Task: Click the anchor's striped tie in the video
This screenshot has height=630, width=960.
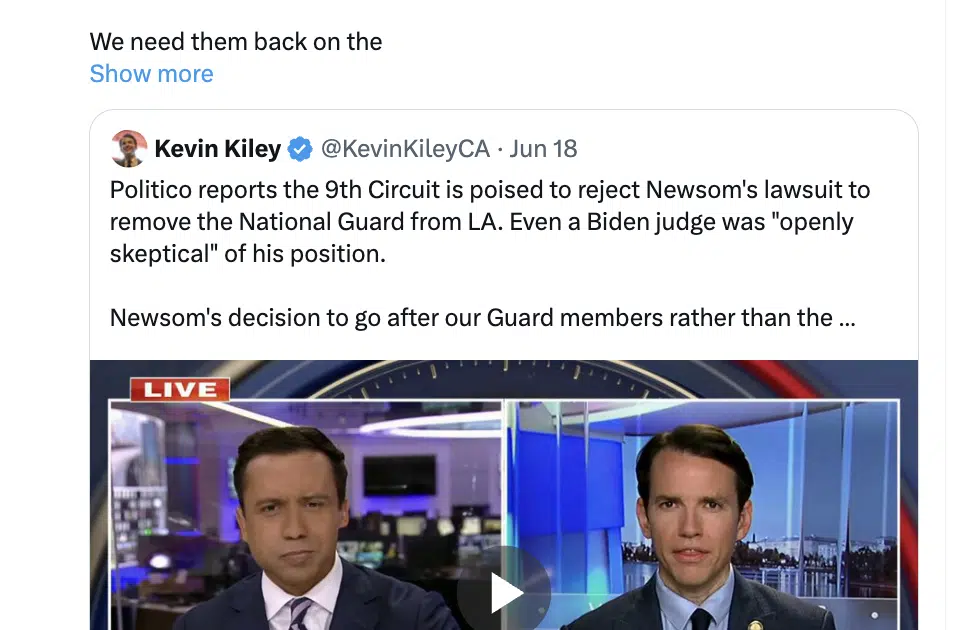Action: coord(300,613)
